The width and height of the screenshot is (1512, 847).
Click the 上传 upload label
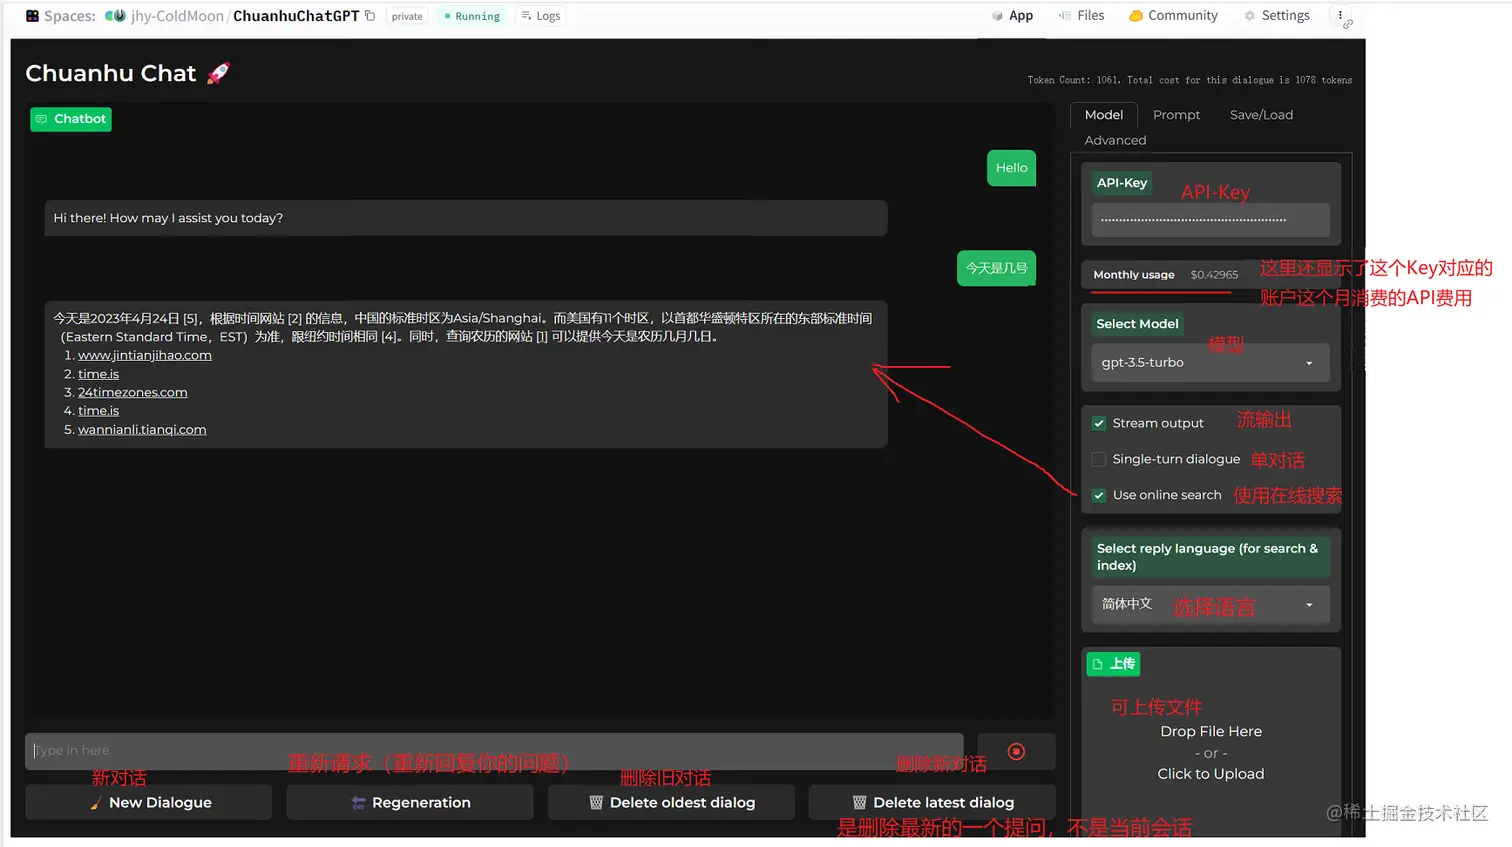1113,664
